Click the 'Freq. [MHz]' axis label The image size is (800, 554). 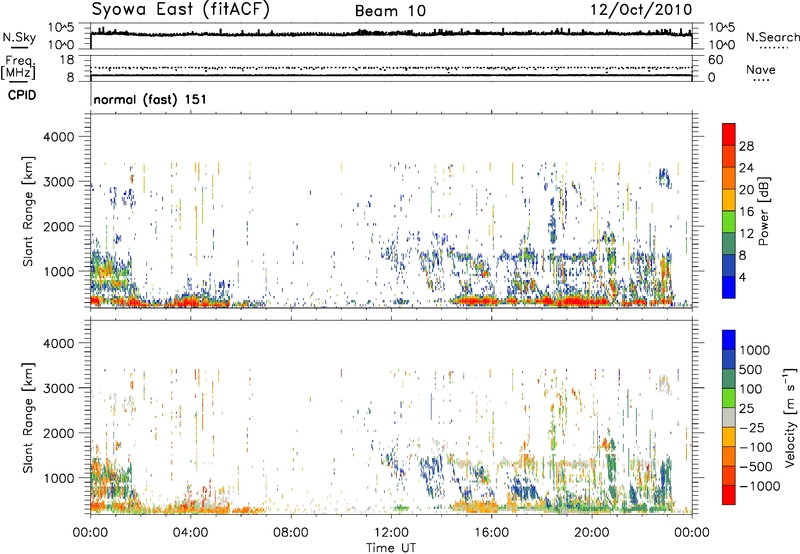tap(19, 68)
